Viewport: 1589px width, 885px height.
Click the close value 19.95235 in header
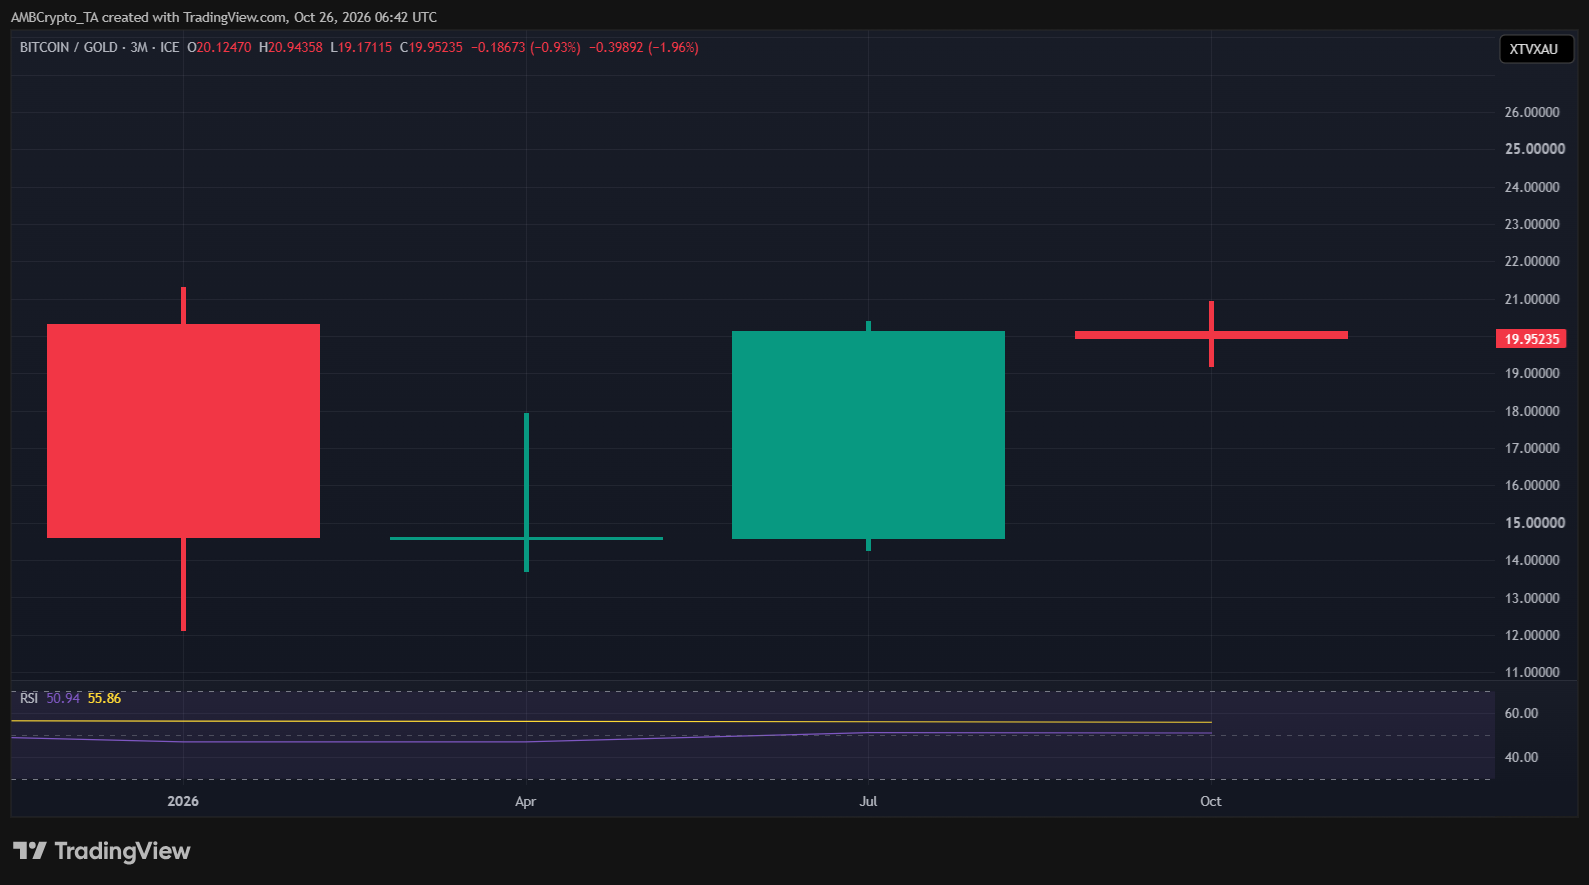point(436,47)
